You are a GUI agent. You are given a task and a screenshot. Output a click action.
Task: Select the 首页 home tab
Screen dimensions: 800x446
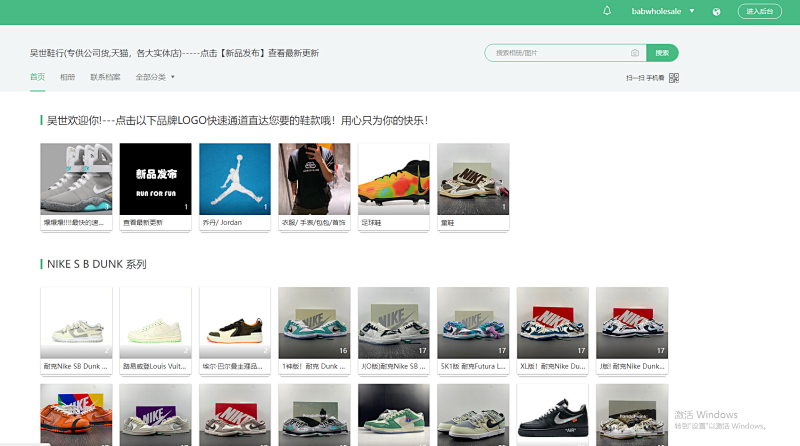[37, 77]
